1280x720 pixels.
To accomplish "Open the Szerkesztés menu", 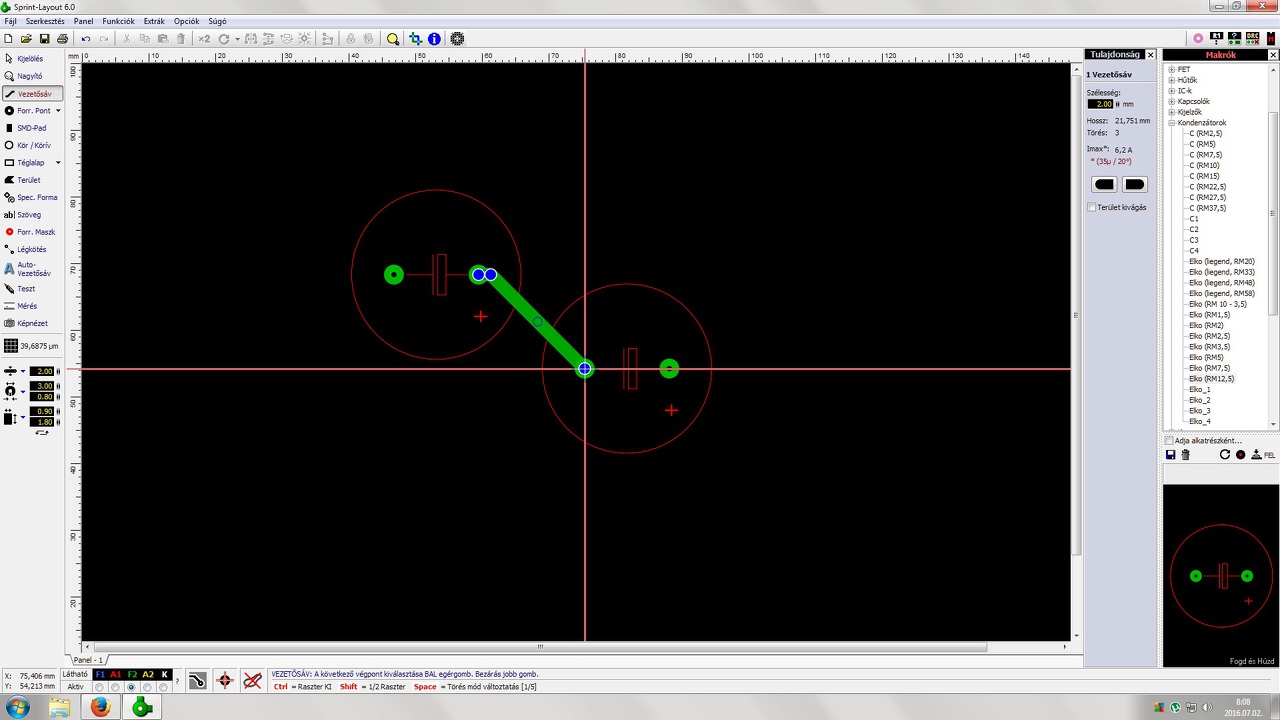I will pos(45,21).
